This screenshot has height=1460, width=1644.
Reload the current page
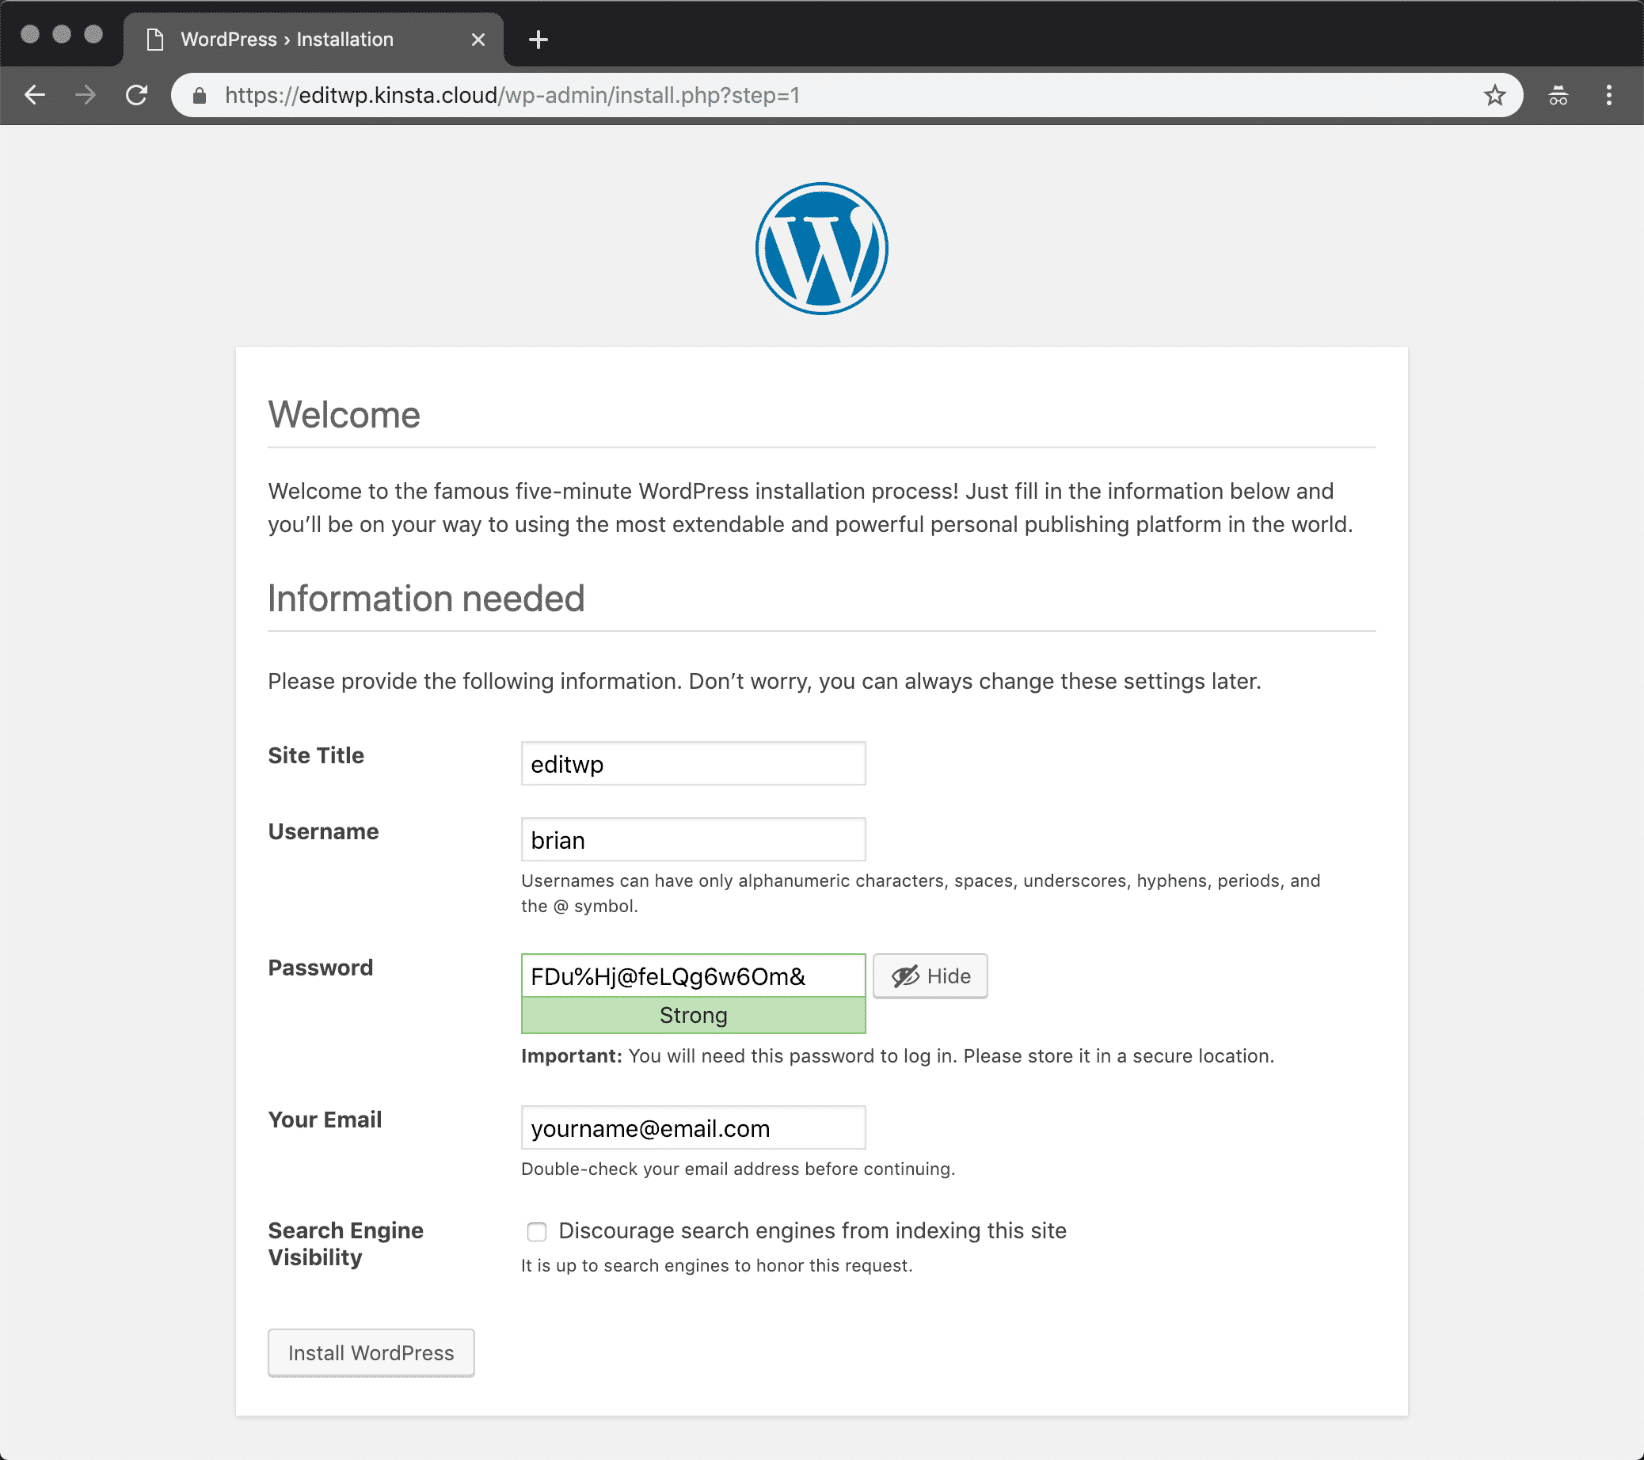pos(137,95)
